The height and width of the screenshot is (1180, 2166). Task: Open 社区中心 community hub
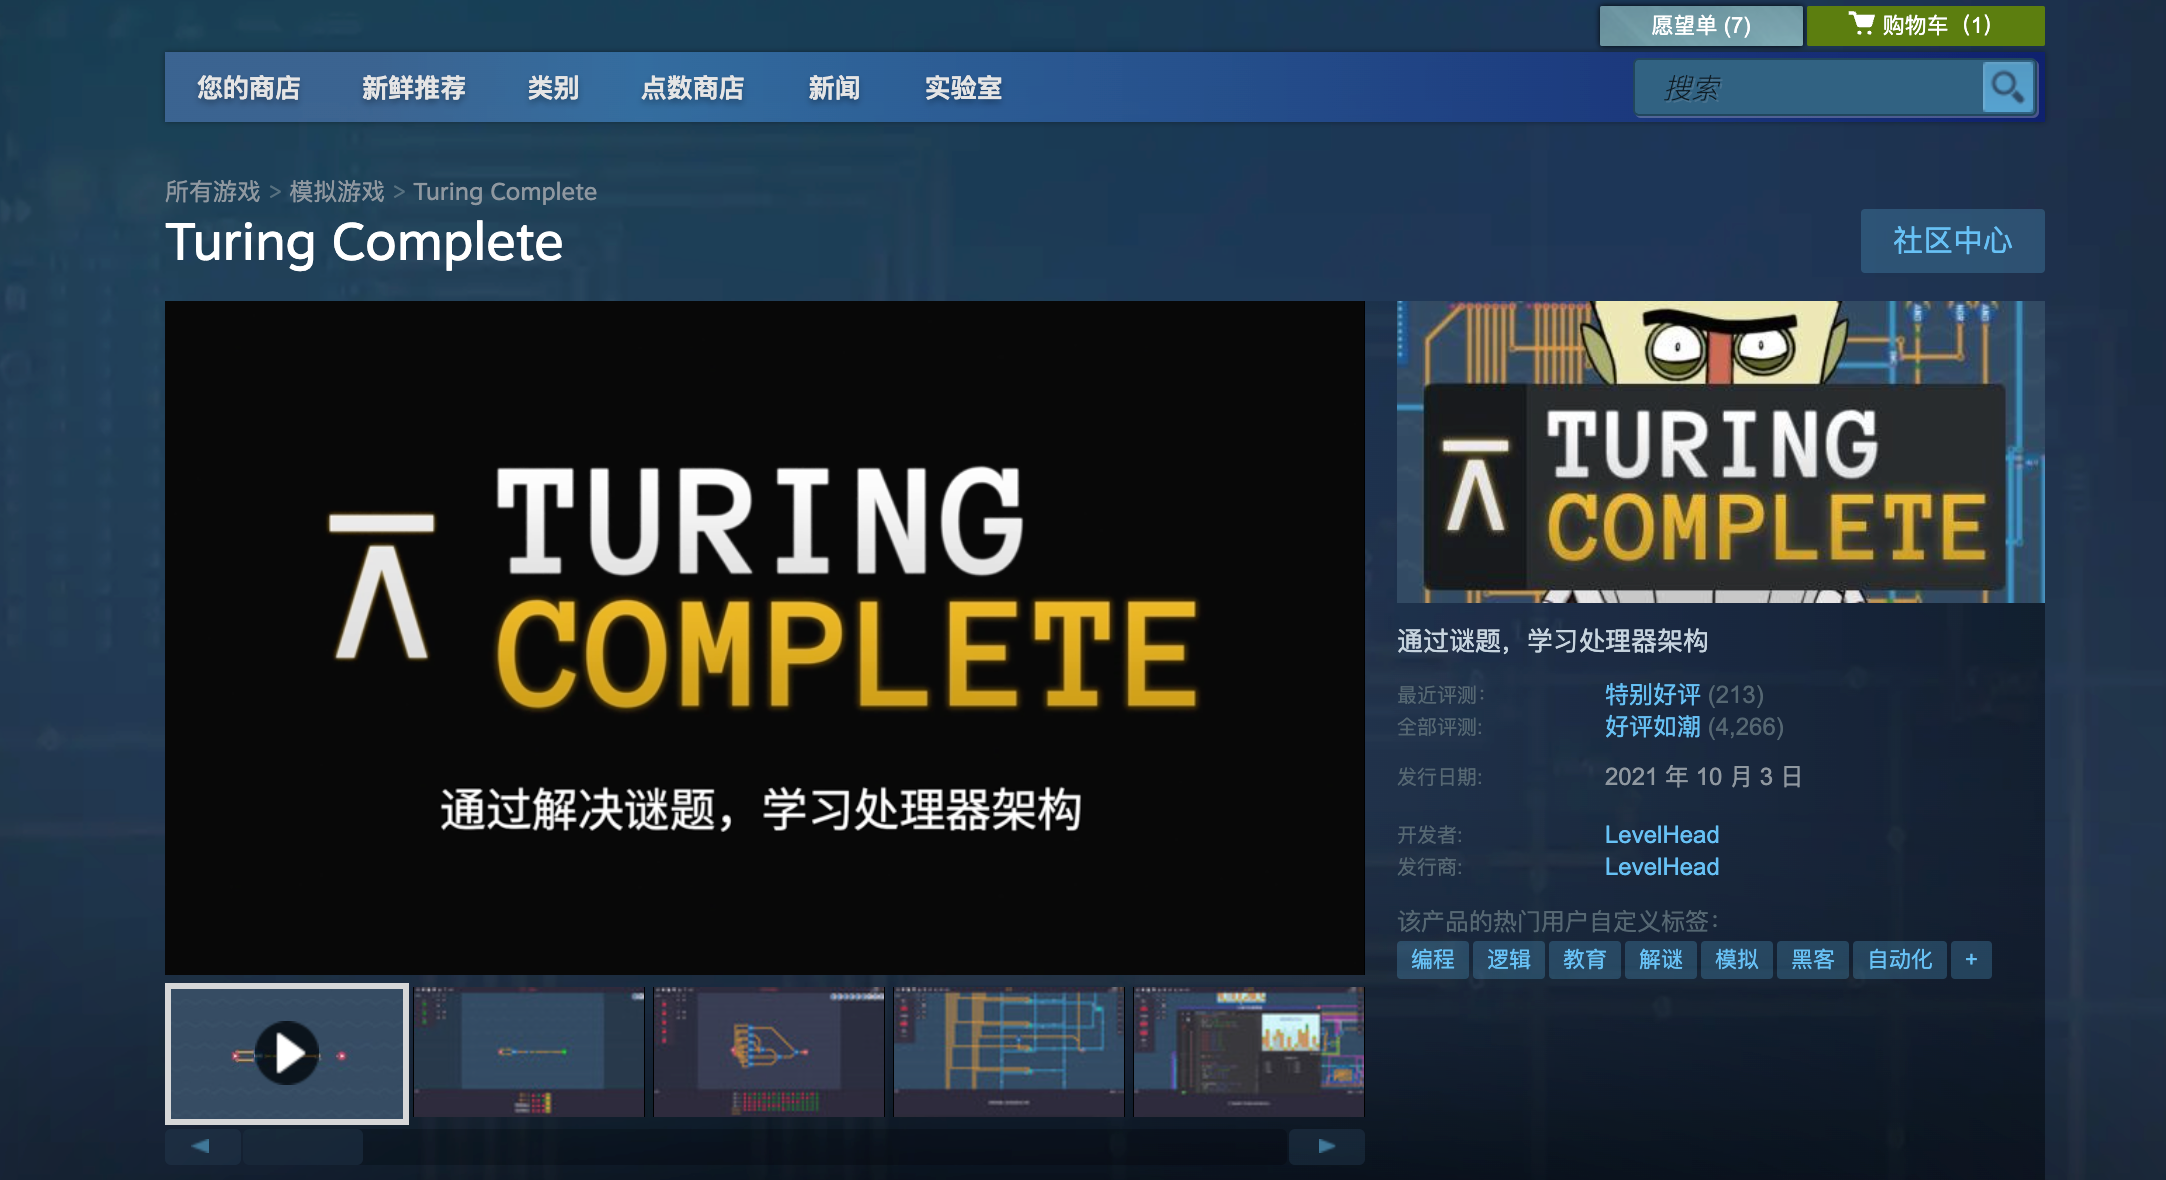[1952, 241]
